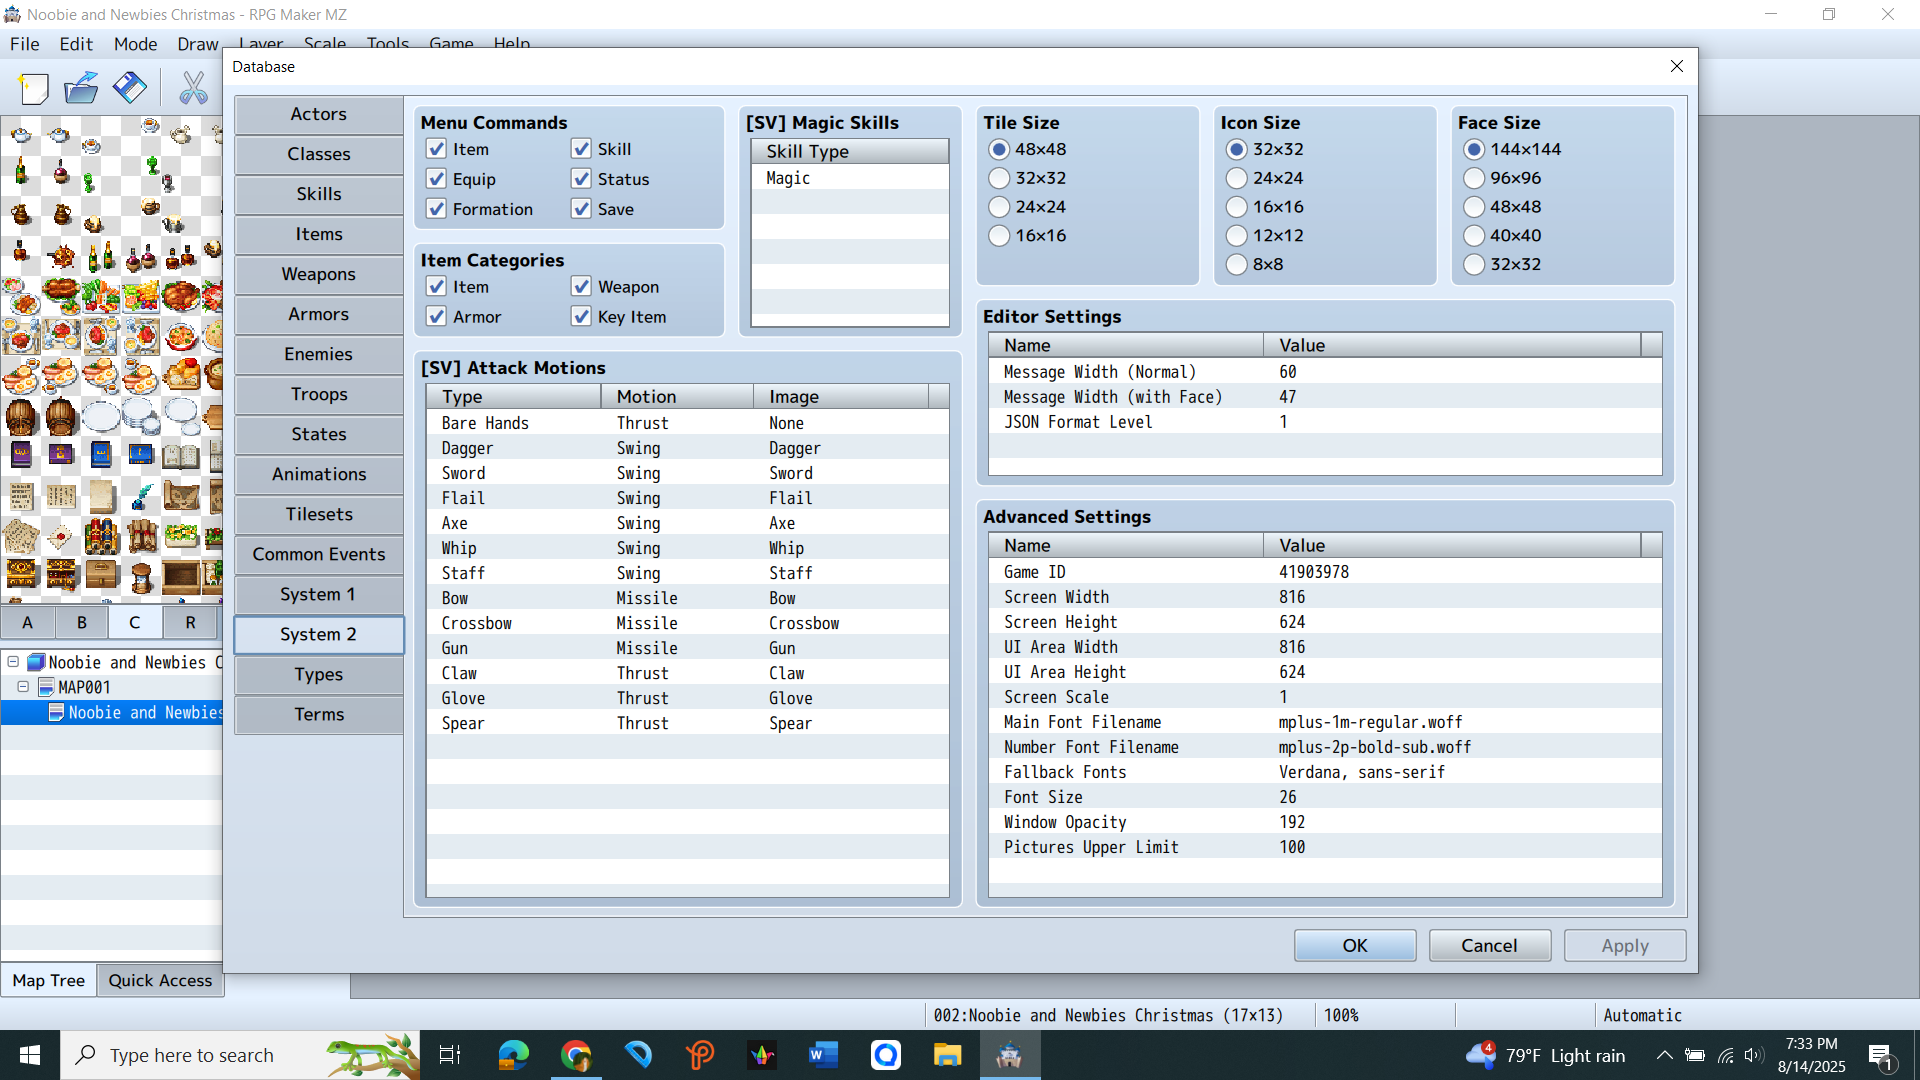
Task: Select 40×40 face size
Action: [x=1474, y=236]
